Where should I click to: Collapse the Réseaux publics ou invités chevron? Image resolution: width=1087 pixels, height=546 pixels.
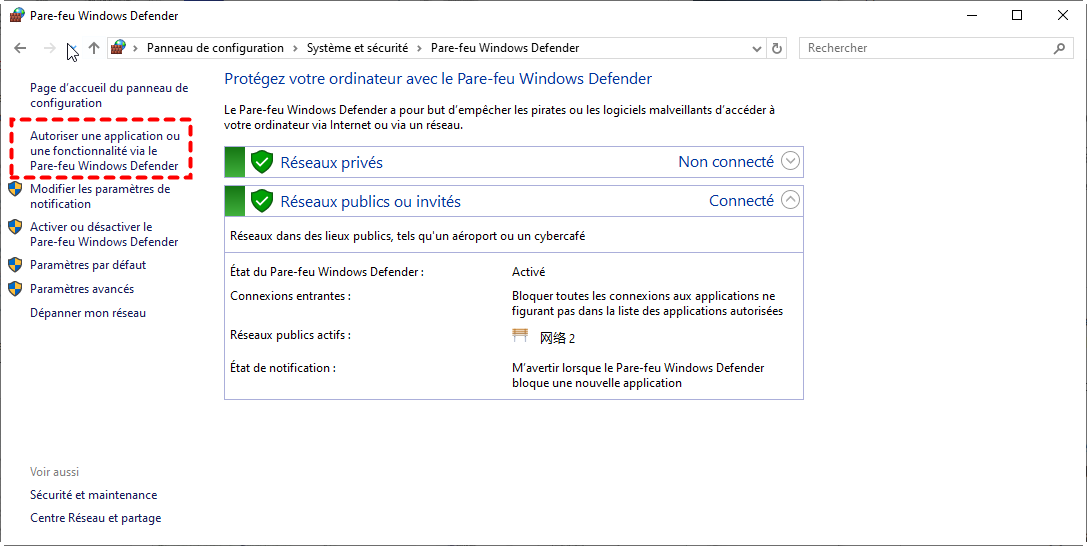790,200
